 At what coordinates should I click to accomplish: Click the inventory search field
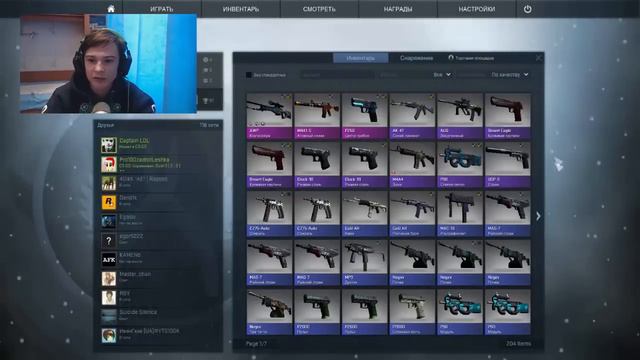tap(336, 75)
